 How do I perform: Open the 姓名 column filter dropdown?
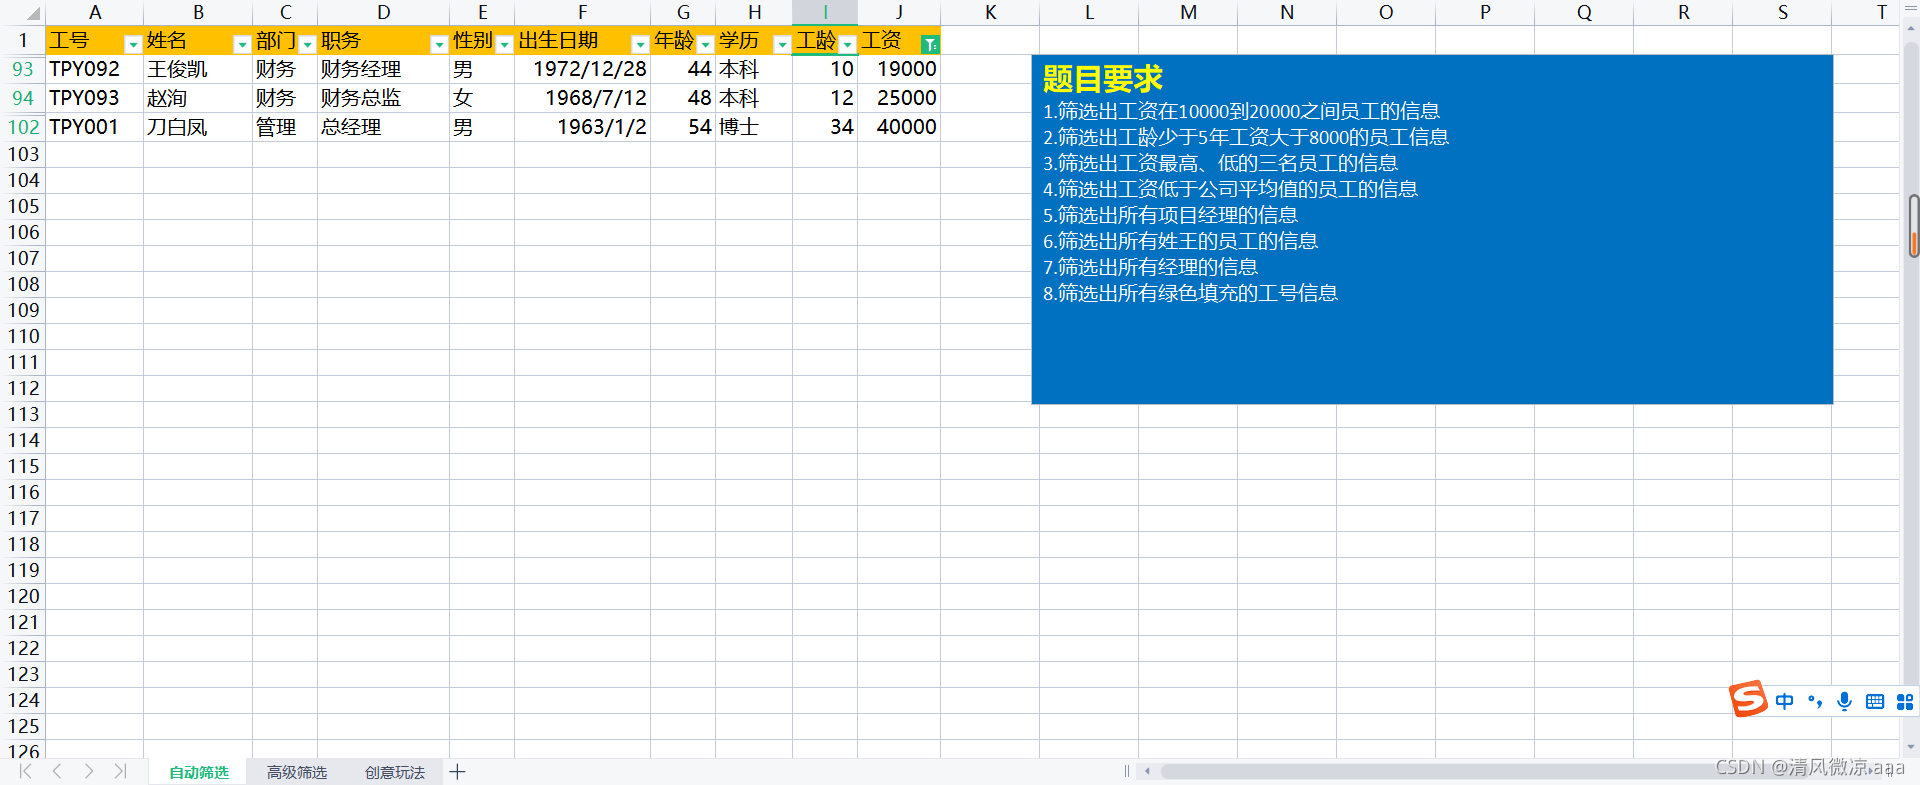tap(241, 44)
